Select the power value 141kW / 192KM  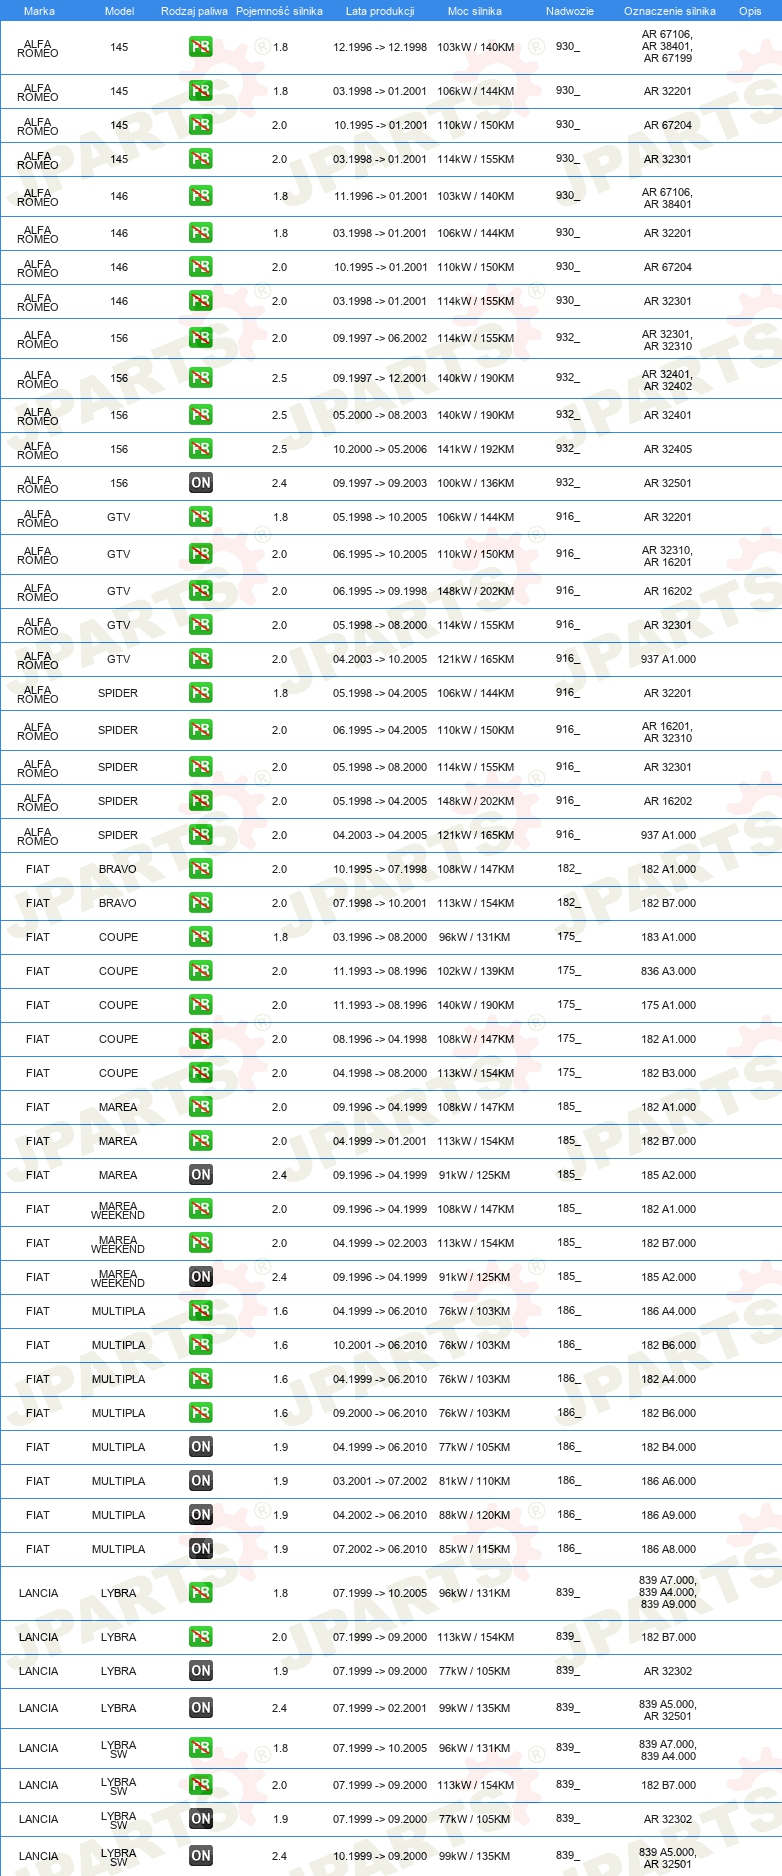[x=476, y=449]
